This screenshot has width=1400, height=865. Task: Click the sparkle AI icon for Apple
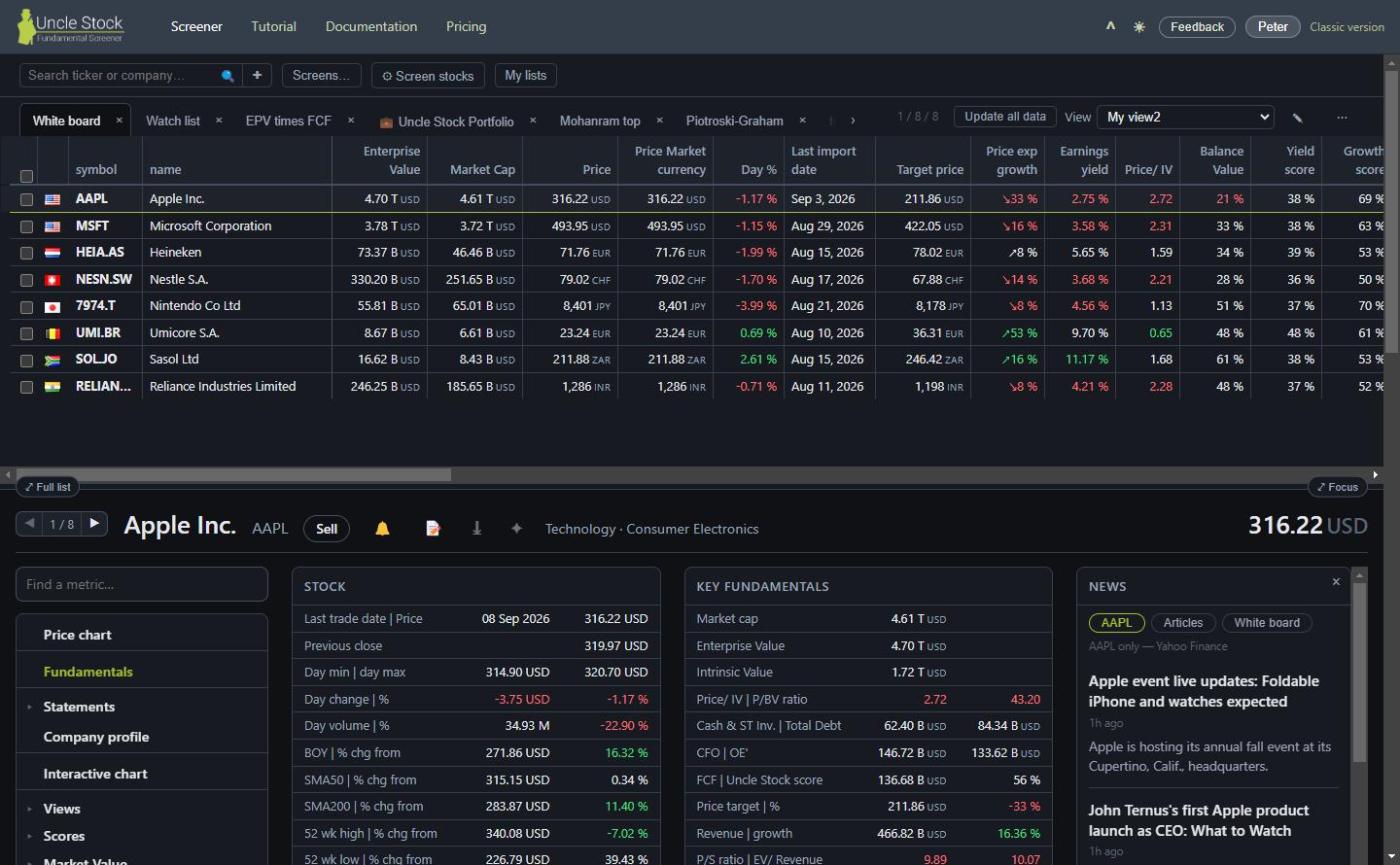click(516, 529)
